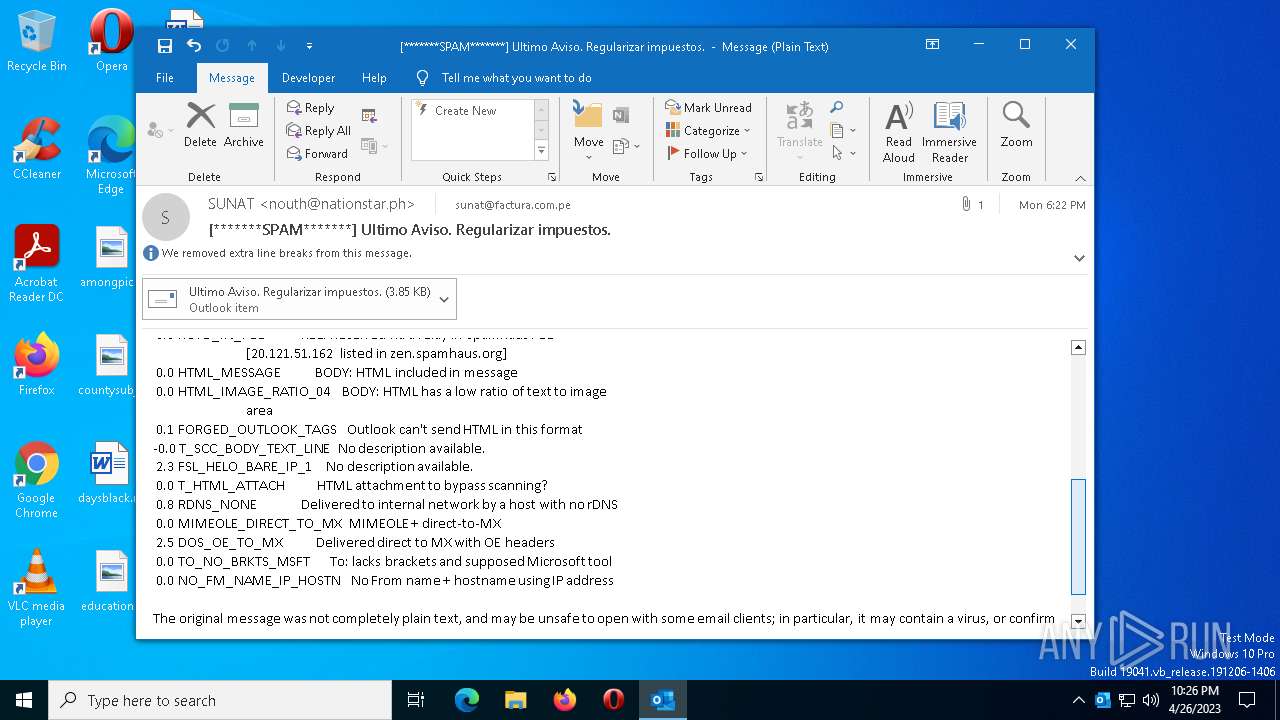The image size is (1280, 720).
Task: Archive this message
Action: (x=244, y=125)
